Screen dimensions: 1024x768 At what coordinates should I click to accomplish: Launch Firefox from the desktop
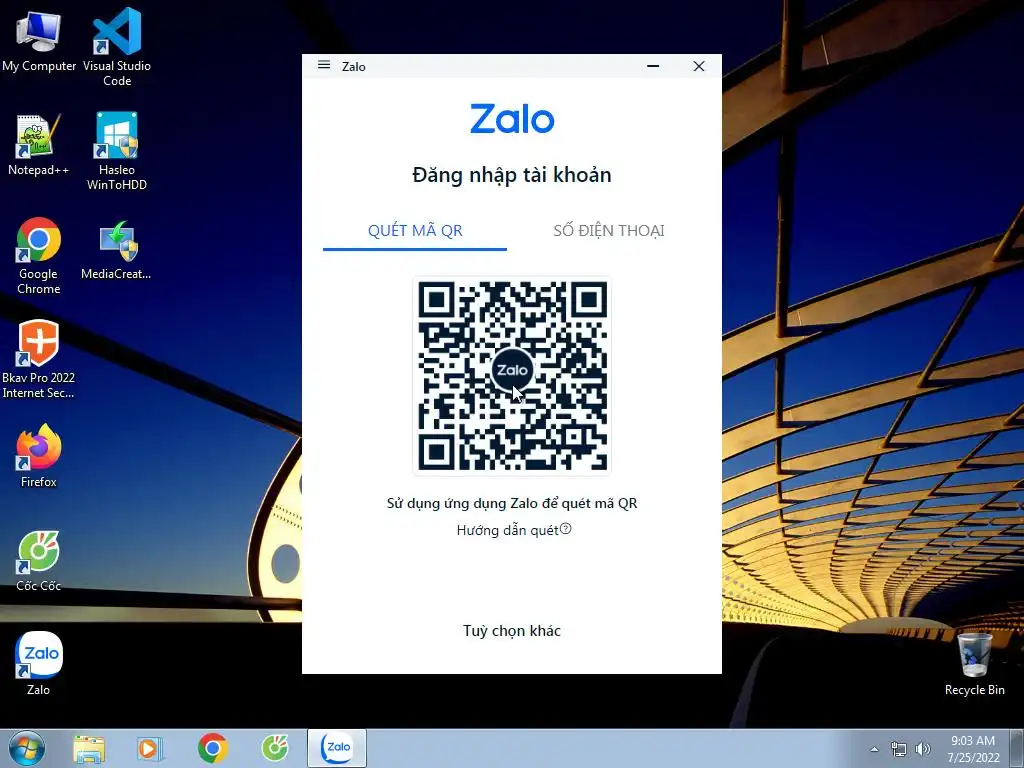tap(39, 456)
